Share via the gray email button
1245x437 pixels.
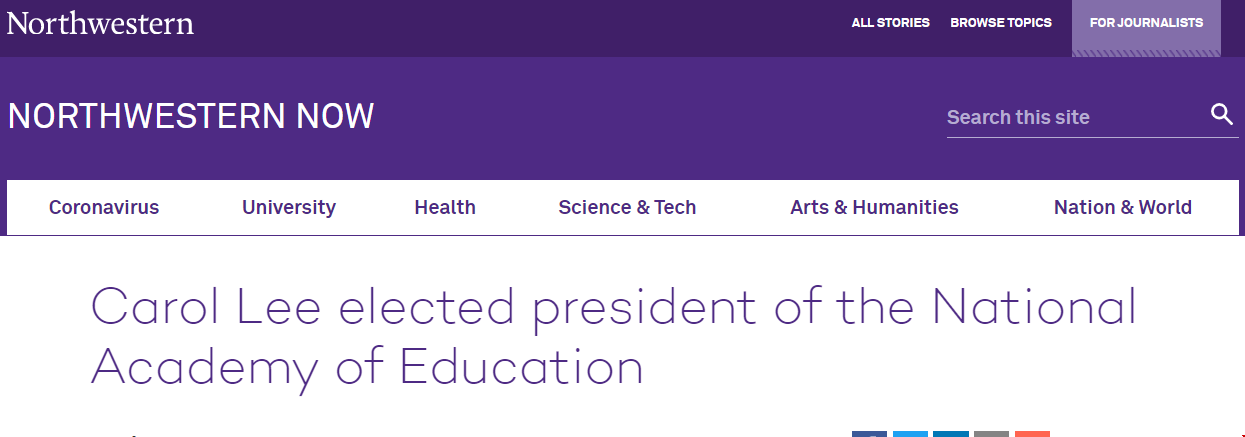click(x=991, y=434)
